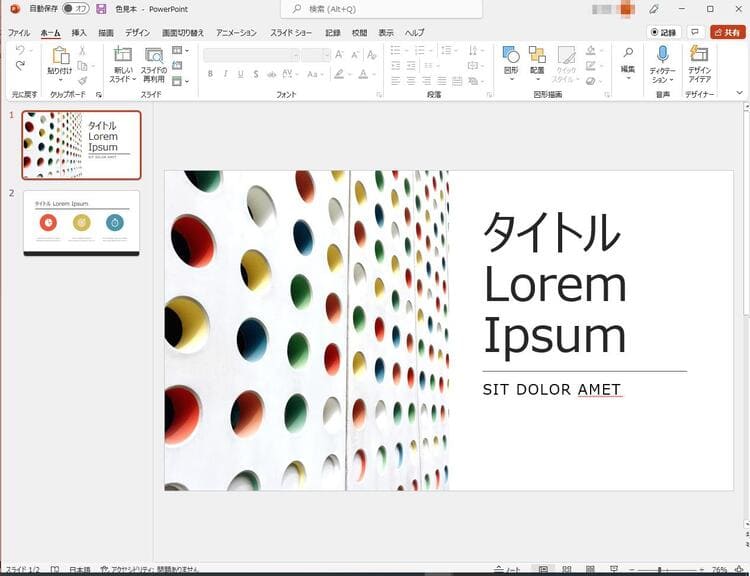Click the Paste (貼り付け) clipboard icon

pos(60,55)
